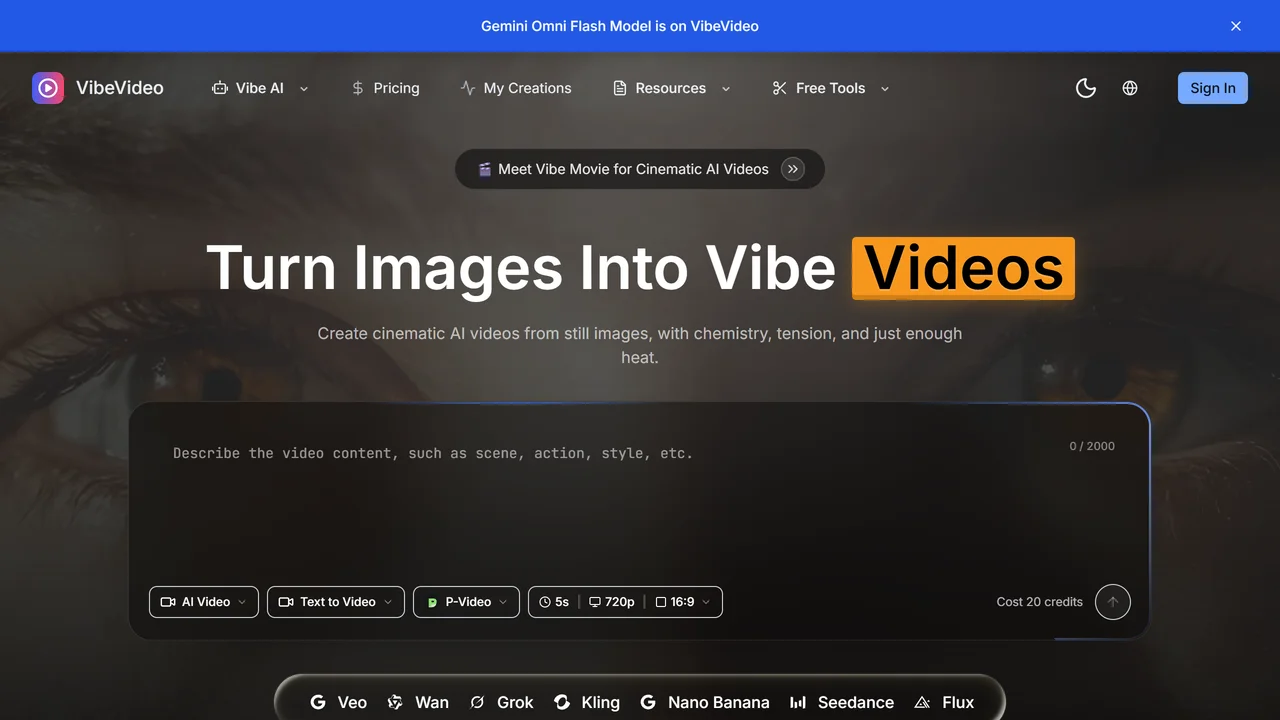
Task: Click the Nano Banana Google icon
Action: (648, 702)
